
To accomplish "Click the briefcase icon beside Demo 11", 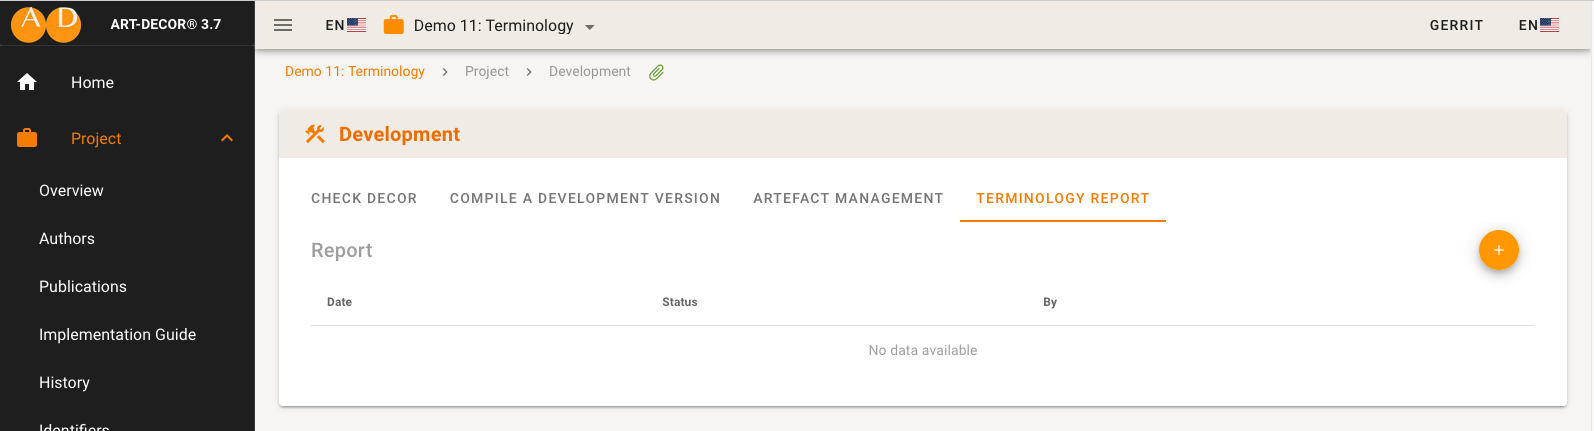I will (x=394, y=25).
